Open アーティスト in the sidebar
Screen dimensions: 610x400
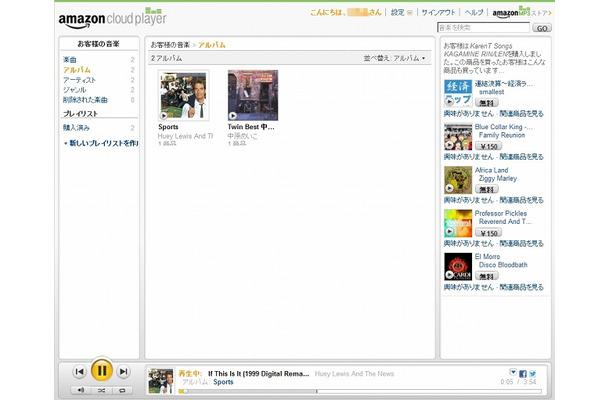(79, 80)
